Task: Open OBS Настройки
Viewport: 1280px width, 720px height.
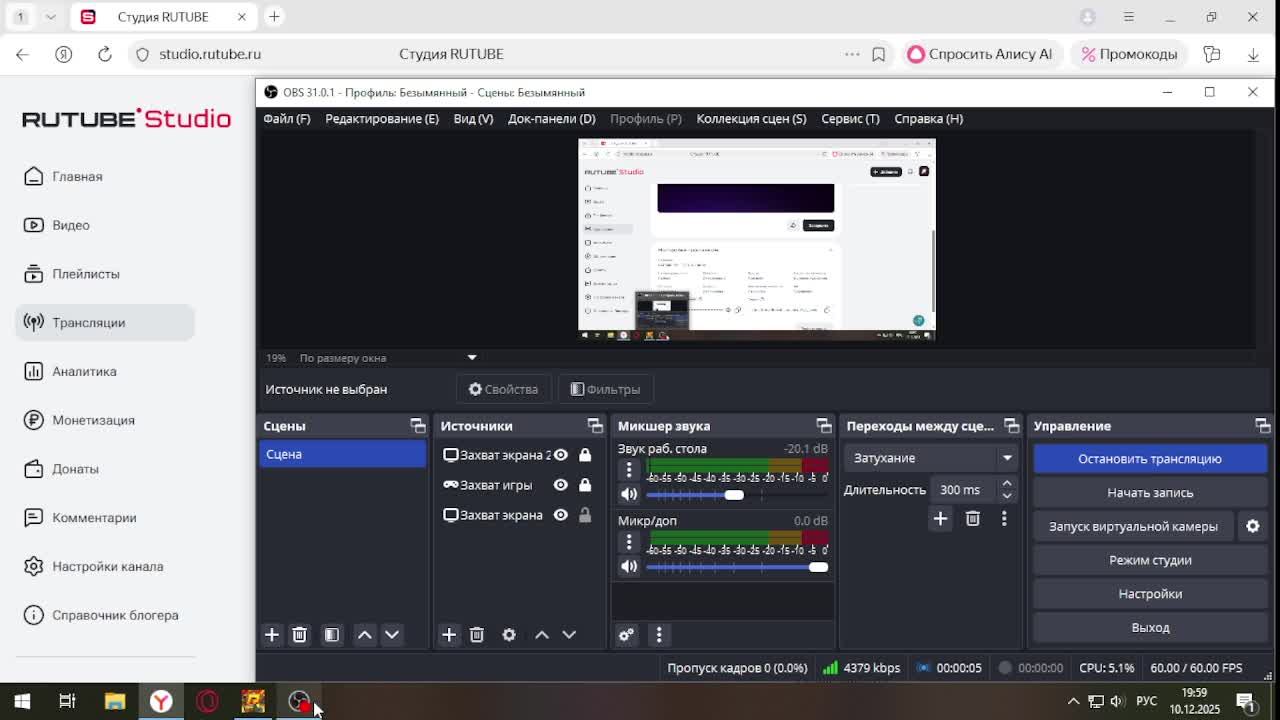Action: click(x=1150, y=594)
